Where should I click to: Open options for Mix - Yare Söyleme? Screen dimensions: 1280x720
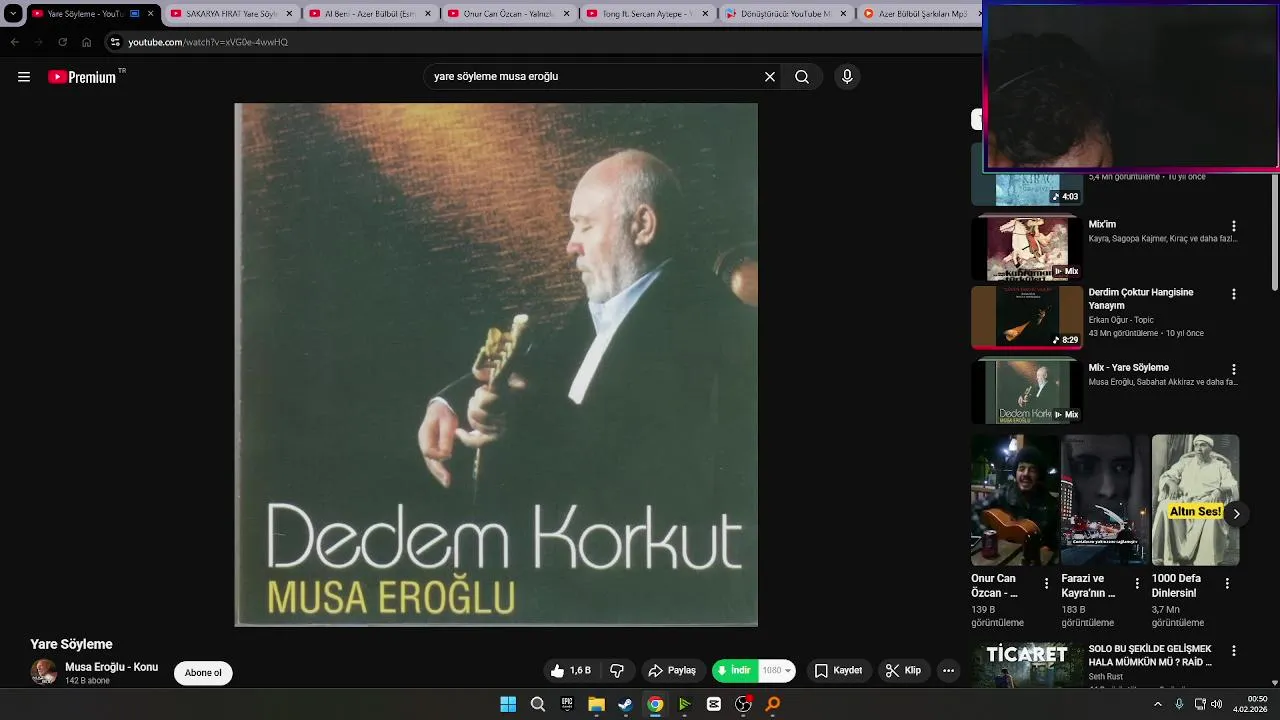pos(1233,369)
